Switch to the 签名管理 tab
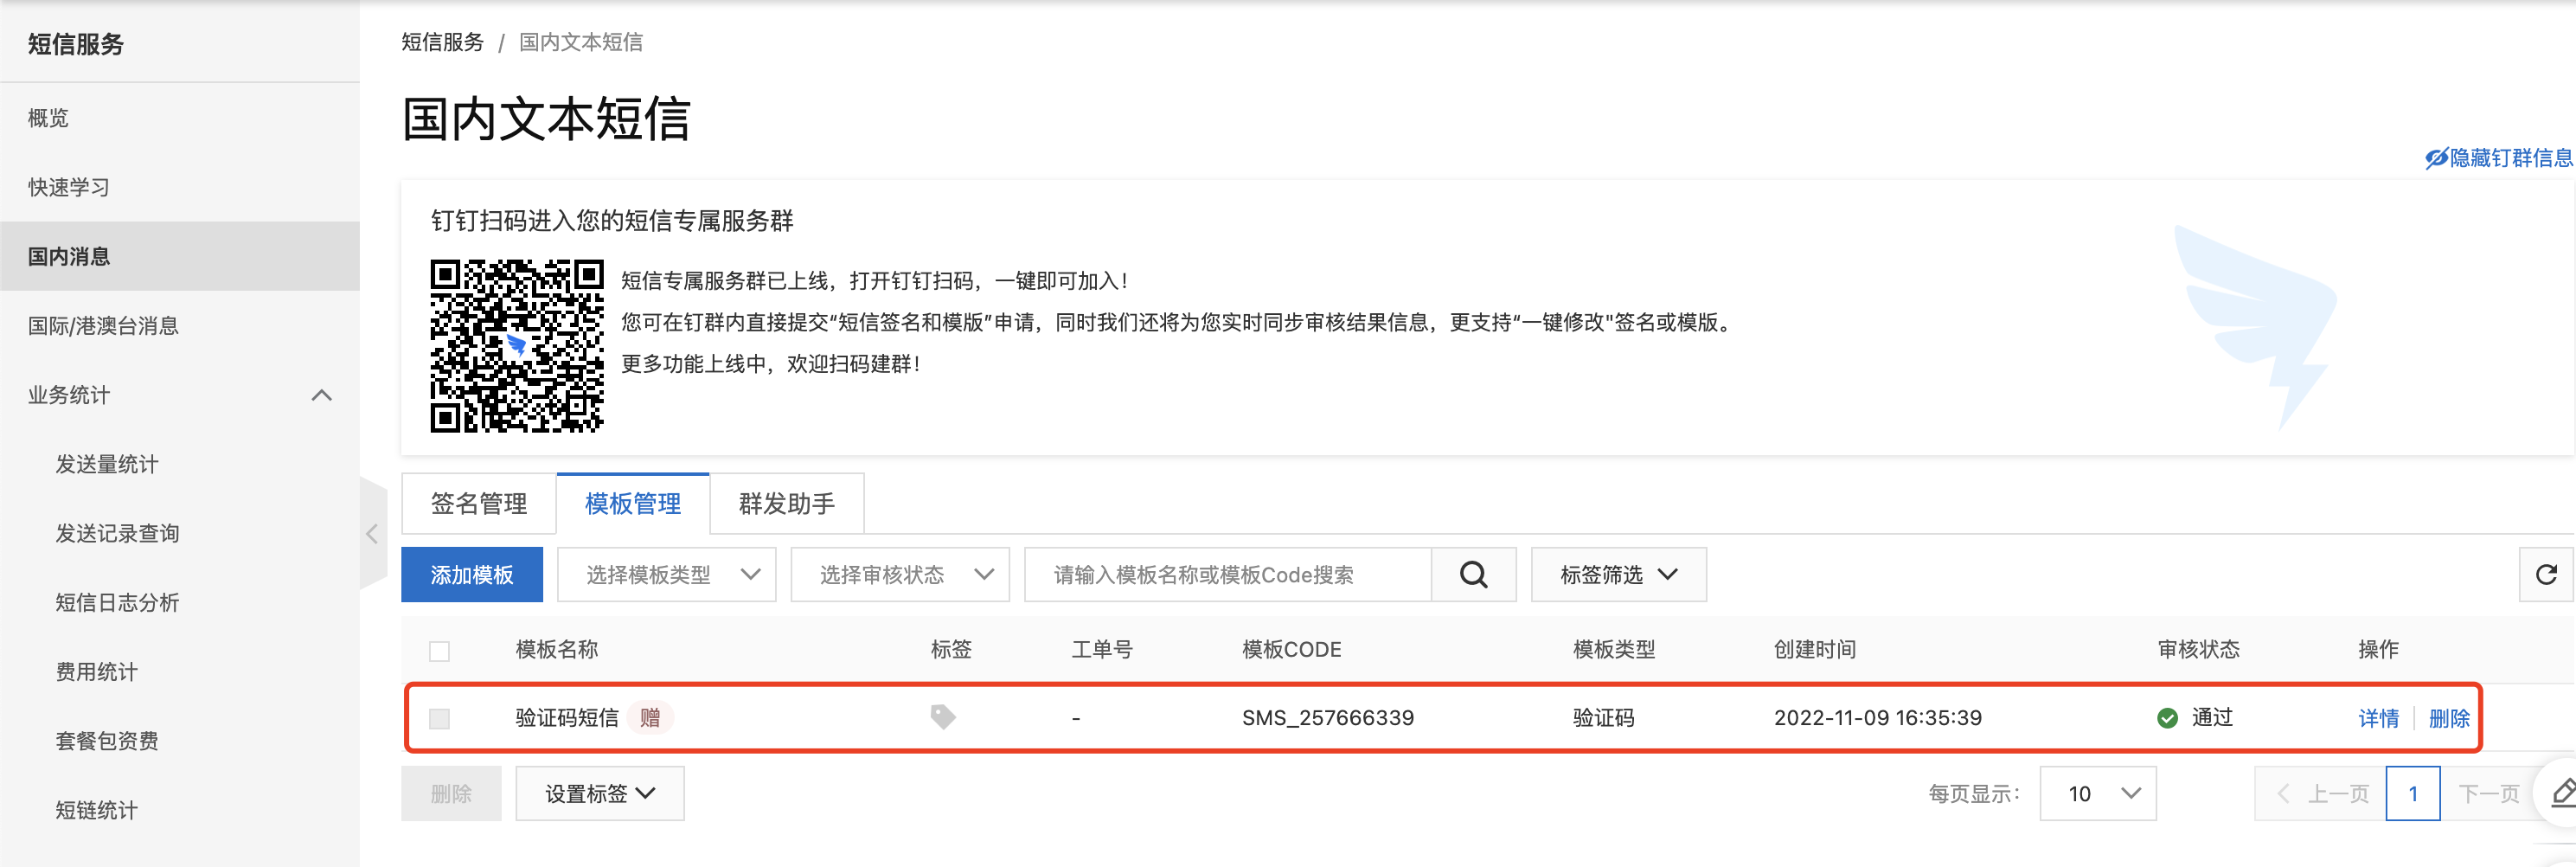 point(478,503)
